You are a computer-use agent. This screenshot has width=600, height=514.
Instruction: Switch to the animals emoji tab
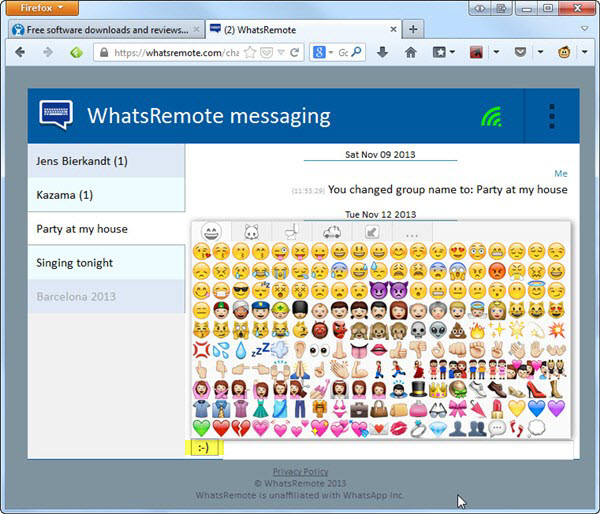coord(250,232)
